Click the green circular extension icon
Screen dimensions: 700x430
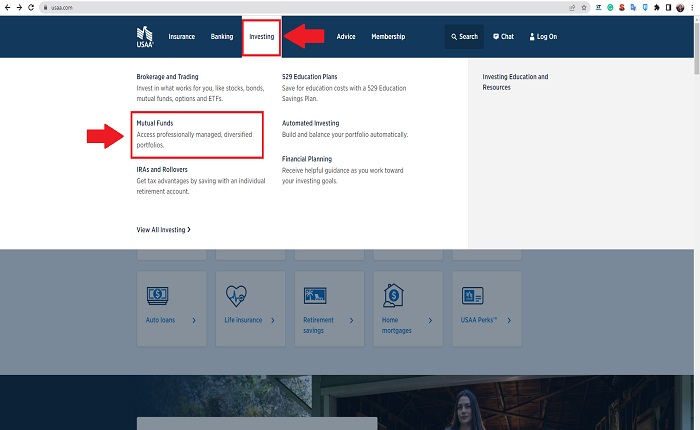pos(610,8)
